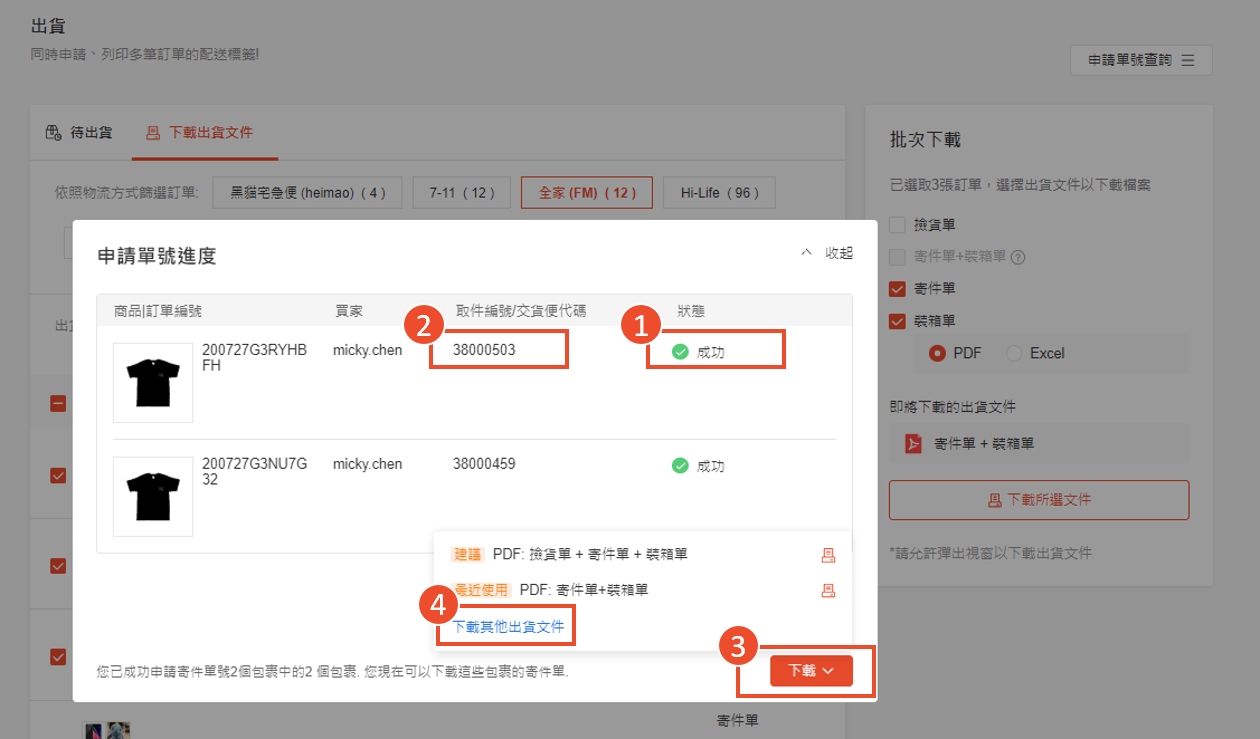Click help question mark next to 寄件單+裝箱單
This screenshot has height=739, width=1260.
click(x=1018, y=257)
